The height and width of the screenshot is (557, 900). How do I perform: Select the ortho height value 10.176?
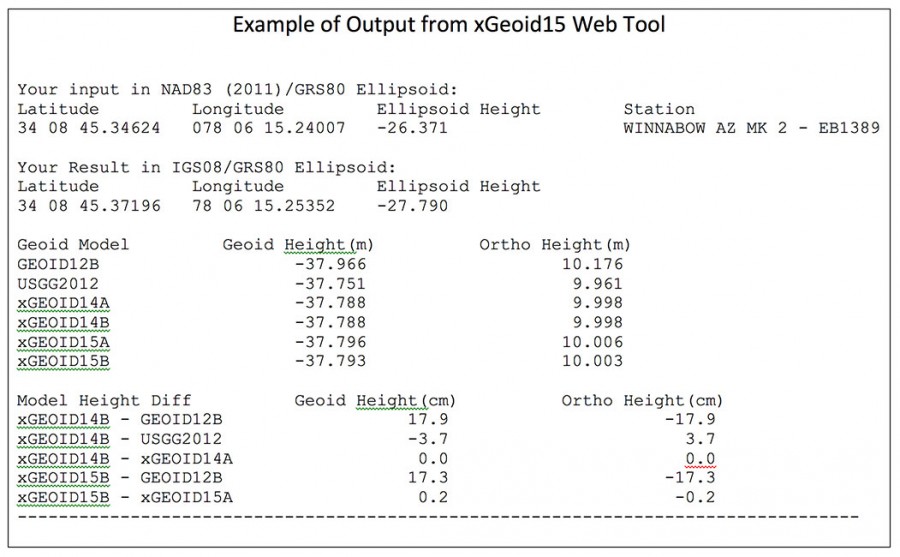[596, 265]
